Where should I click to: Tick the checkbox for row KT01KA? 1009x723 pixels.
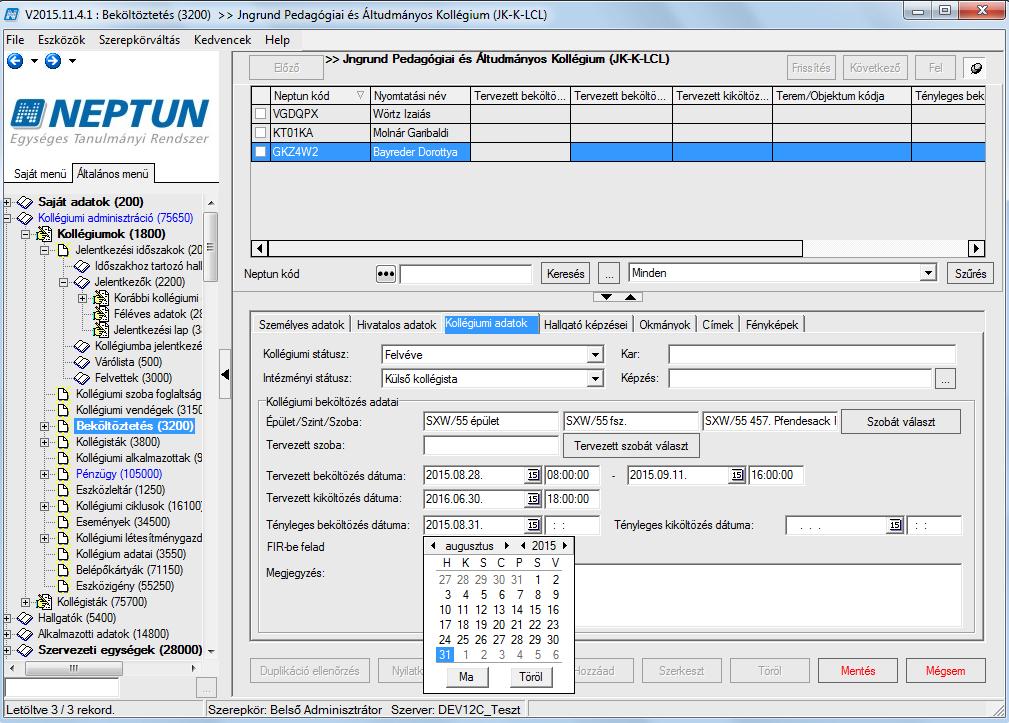coord(261,133)
